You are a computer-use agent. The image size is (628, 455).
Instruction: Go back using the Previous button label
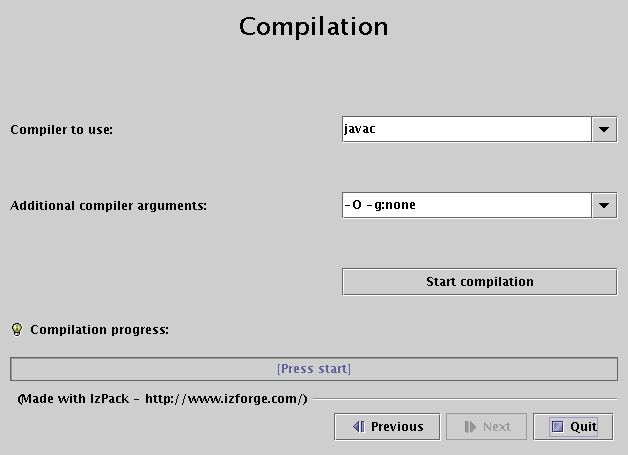(397, 427)
